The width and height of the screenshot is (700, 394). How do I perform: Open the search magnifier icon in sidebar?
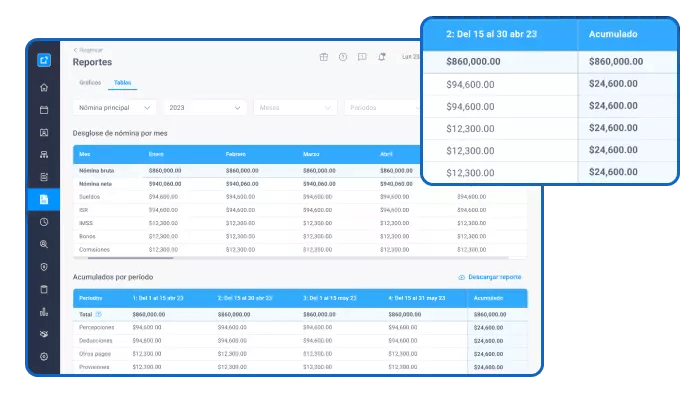(44, 244)
